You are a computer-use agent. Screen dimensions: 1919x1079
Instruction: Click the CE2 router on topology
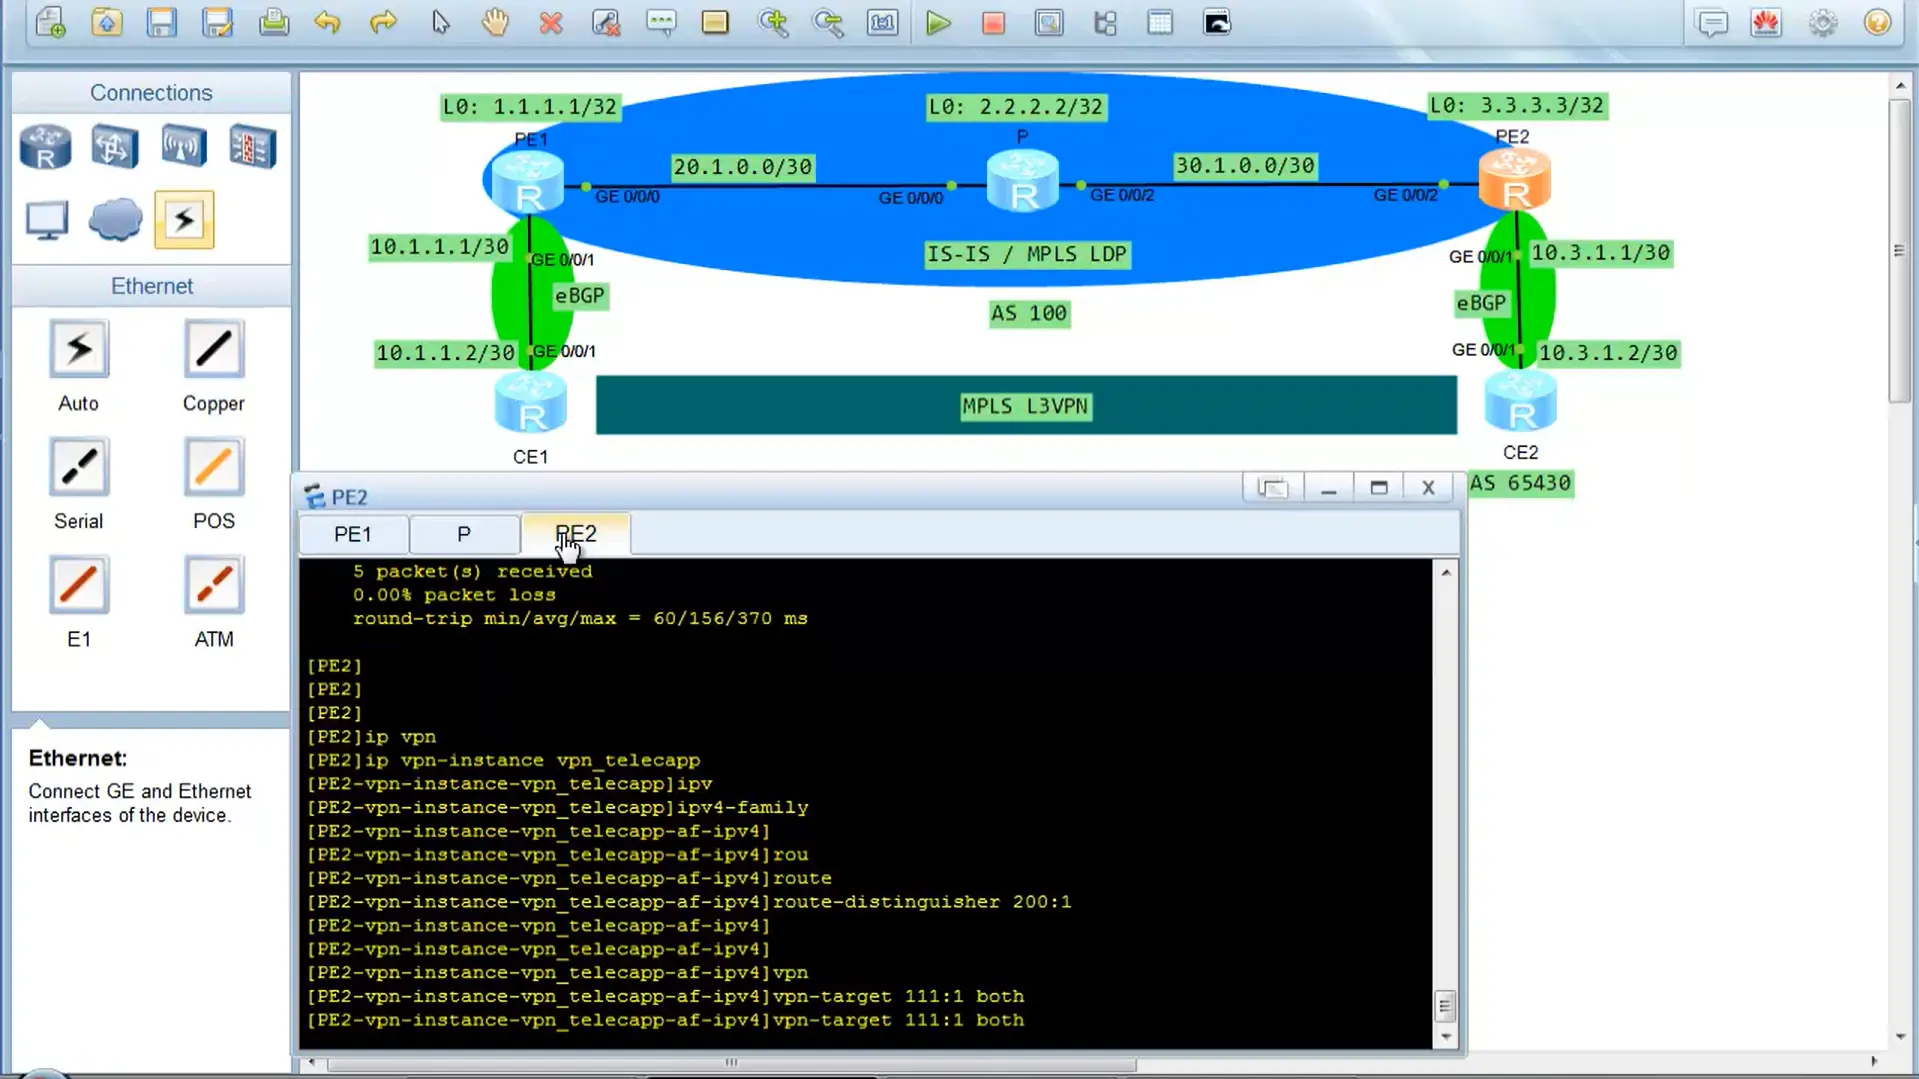[1519, 403]
